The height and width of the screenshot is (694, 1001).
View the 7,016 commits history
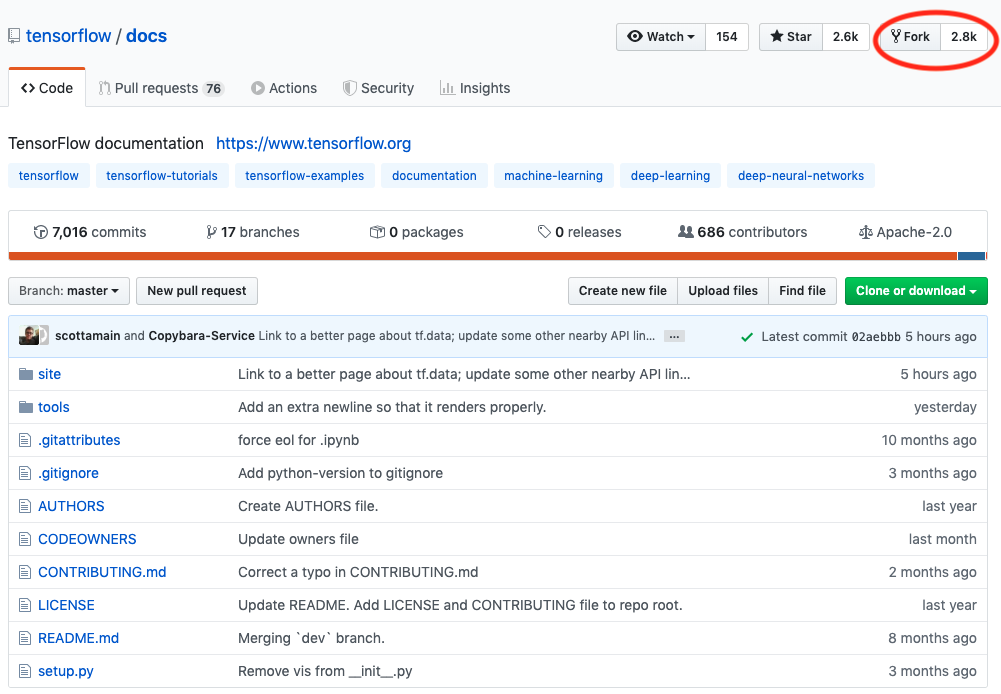[x=89, y=232]
